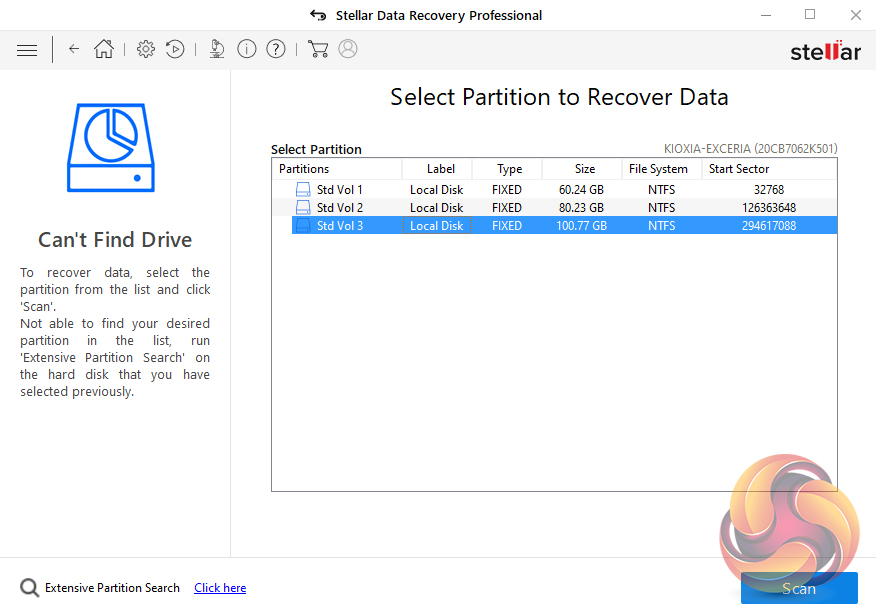876x614 pixels.
Task: Open the settings gear
Action: point(146,49)
